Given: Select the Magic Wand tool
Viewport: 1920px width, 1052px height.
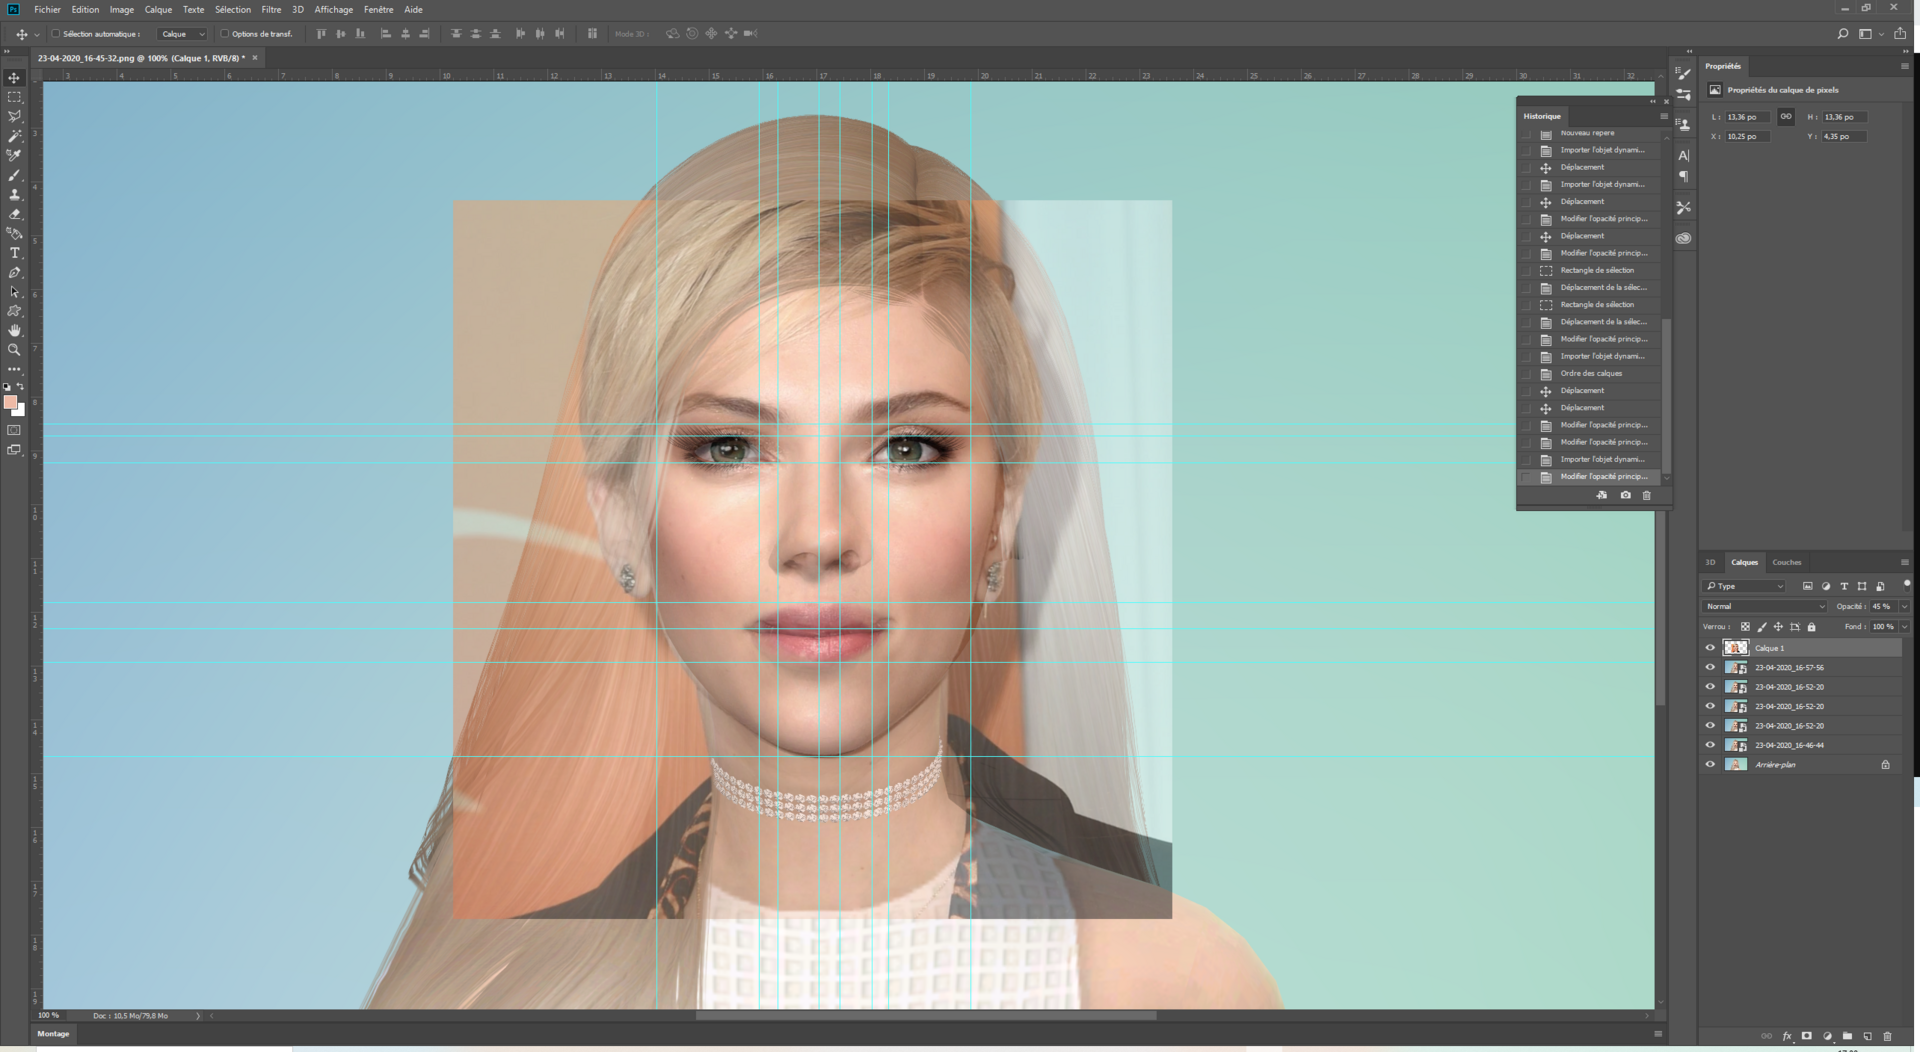Looking at the screenshot, I should [14, 136].
